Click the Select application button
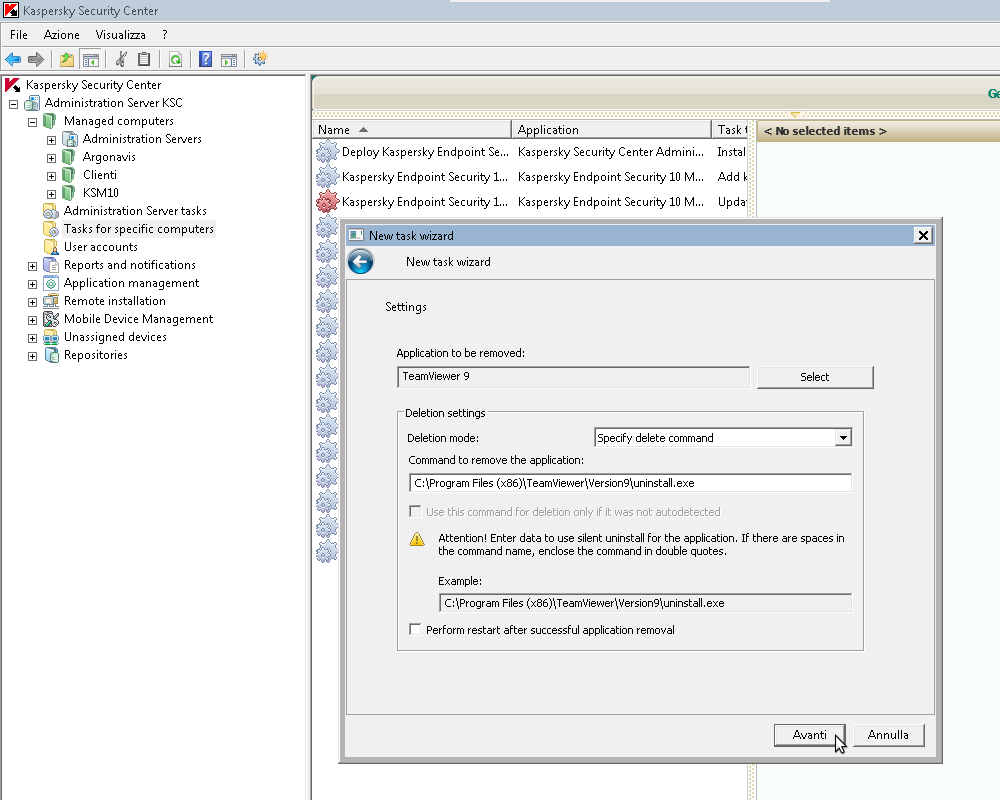The image size is (1000, 800). tap(814, 377)
